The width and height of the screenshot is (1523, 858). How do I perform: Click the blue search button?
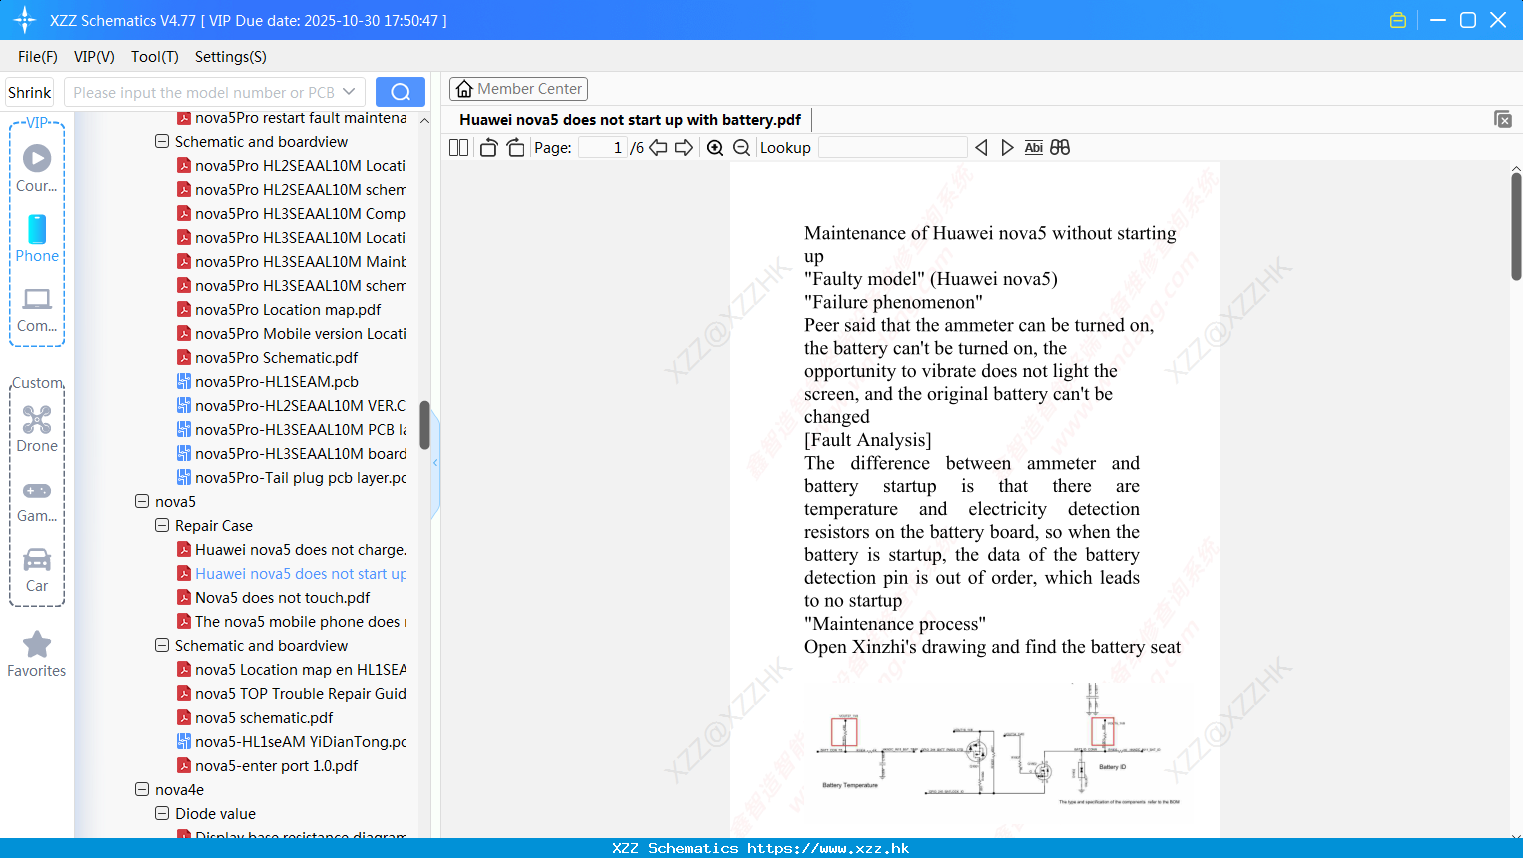(400, 92)
